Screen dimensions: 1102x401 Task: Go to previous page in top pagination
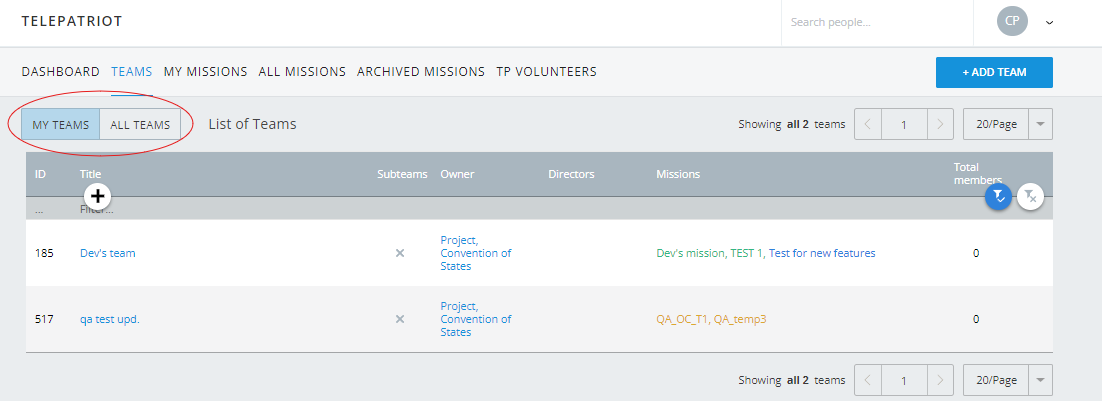pos(868,125)
